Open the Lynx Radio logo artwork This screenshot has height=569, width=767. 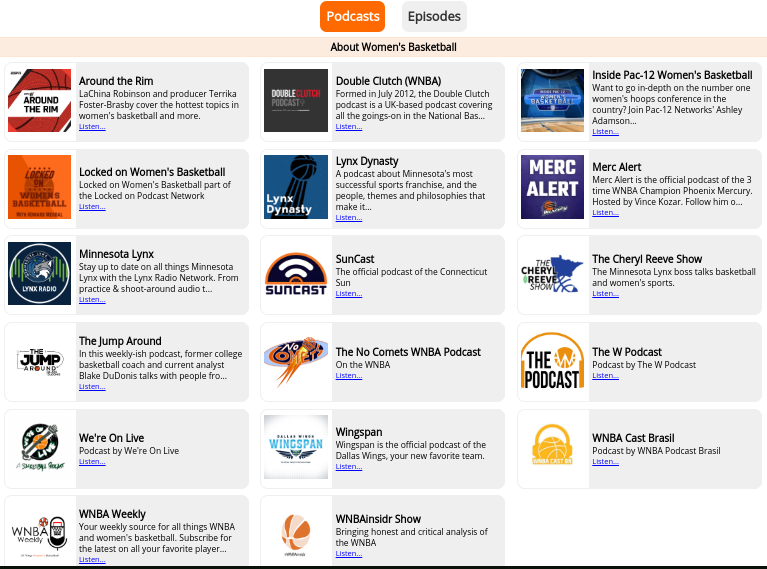click(40, 273)
